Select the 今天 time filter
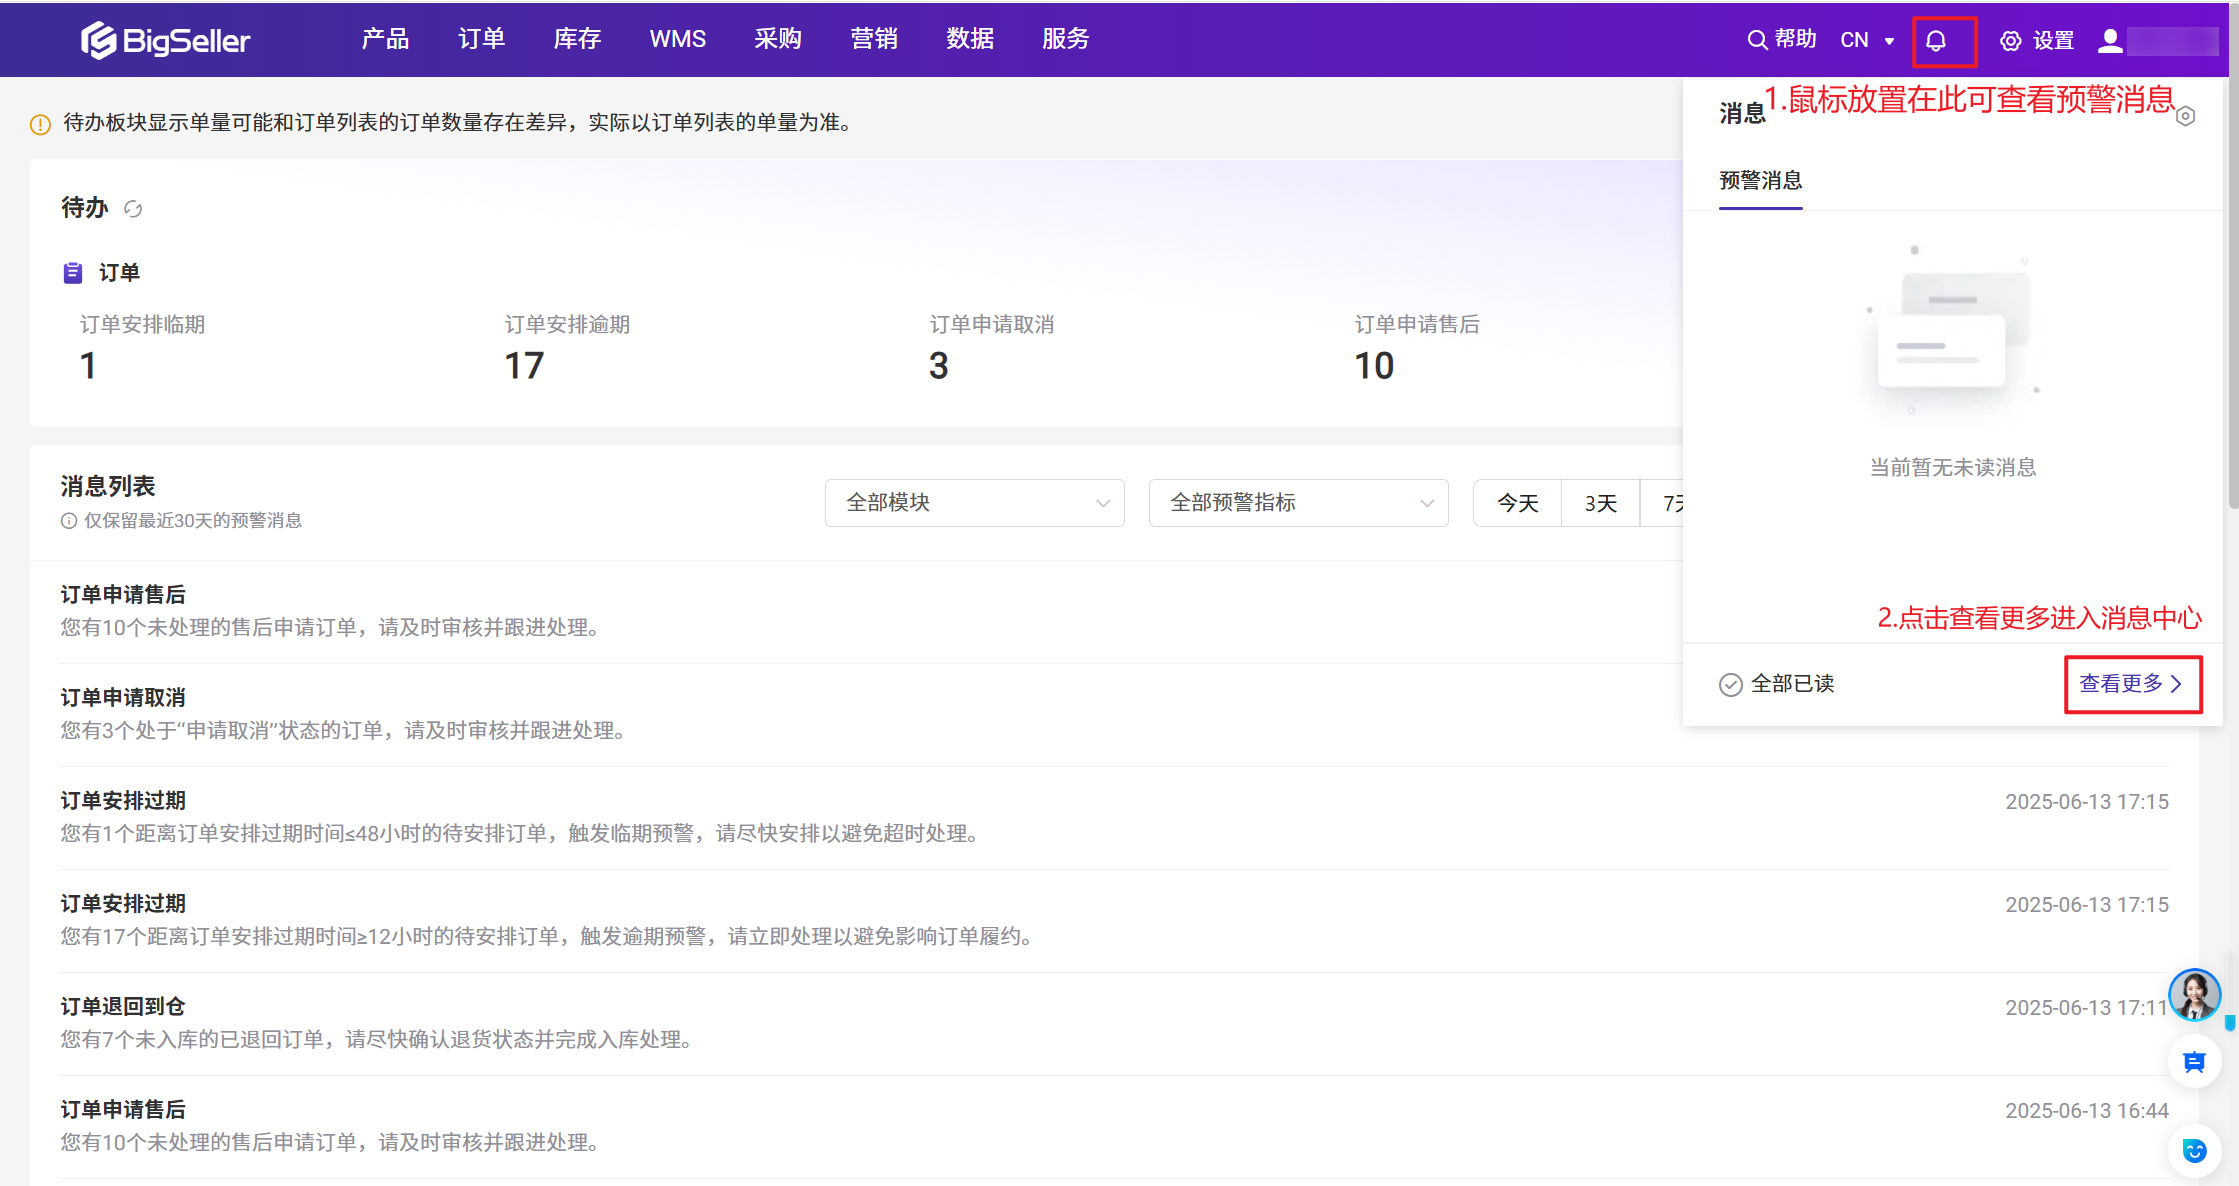The height and width of the screenshot is (1186, 2239). click(1517, 503)
